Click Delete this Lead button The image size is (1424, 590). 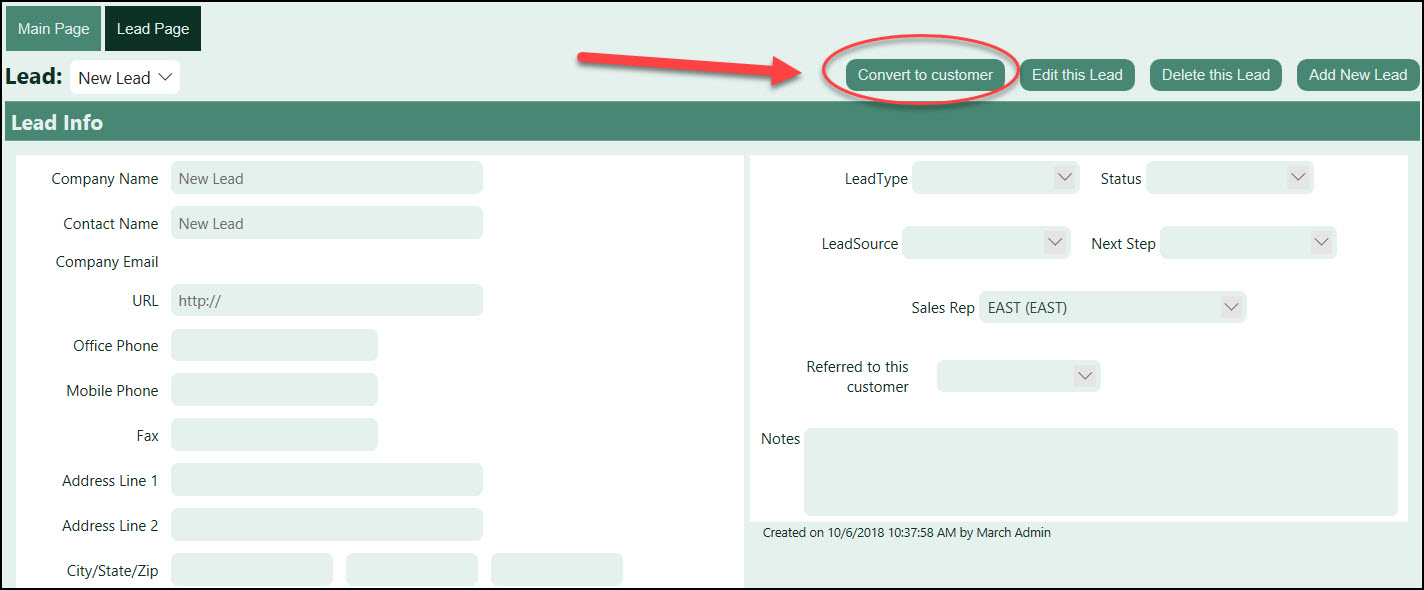click(1215, 75)
